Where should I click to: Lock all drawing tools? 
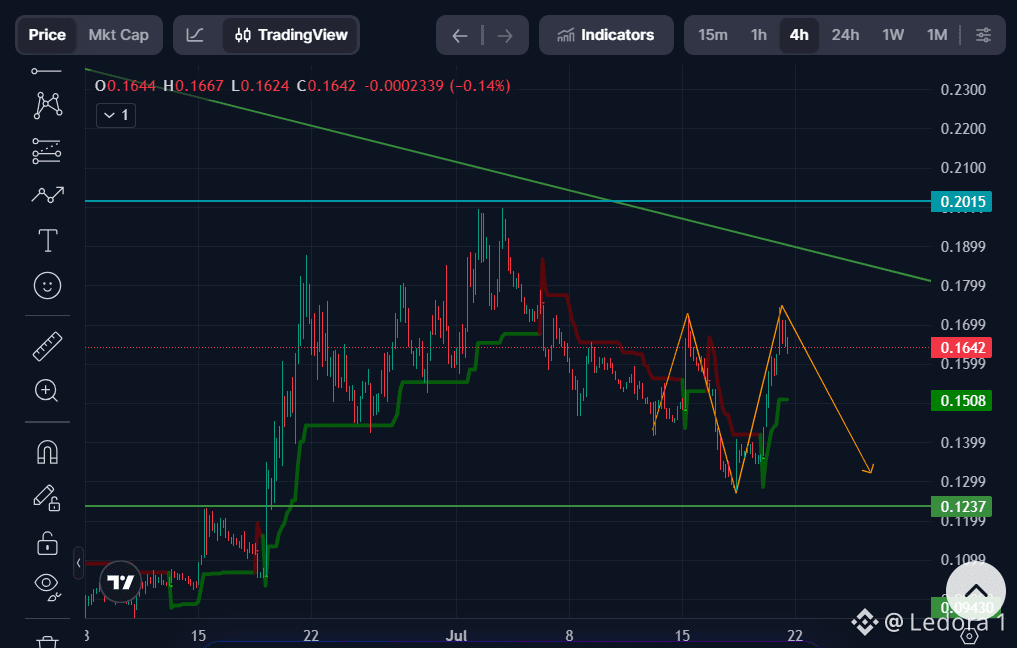click(47, 544)
